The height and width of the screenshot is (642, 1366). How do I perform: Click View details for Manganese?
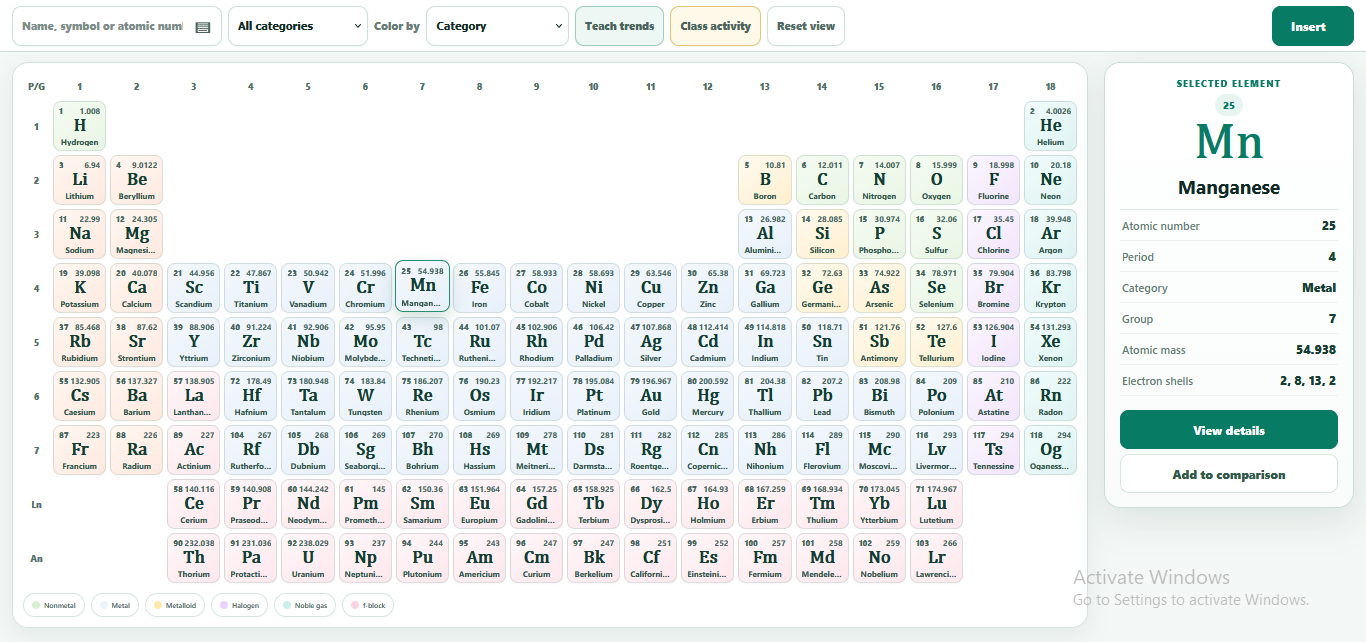[x=1228, y=430]
